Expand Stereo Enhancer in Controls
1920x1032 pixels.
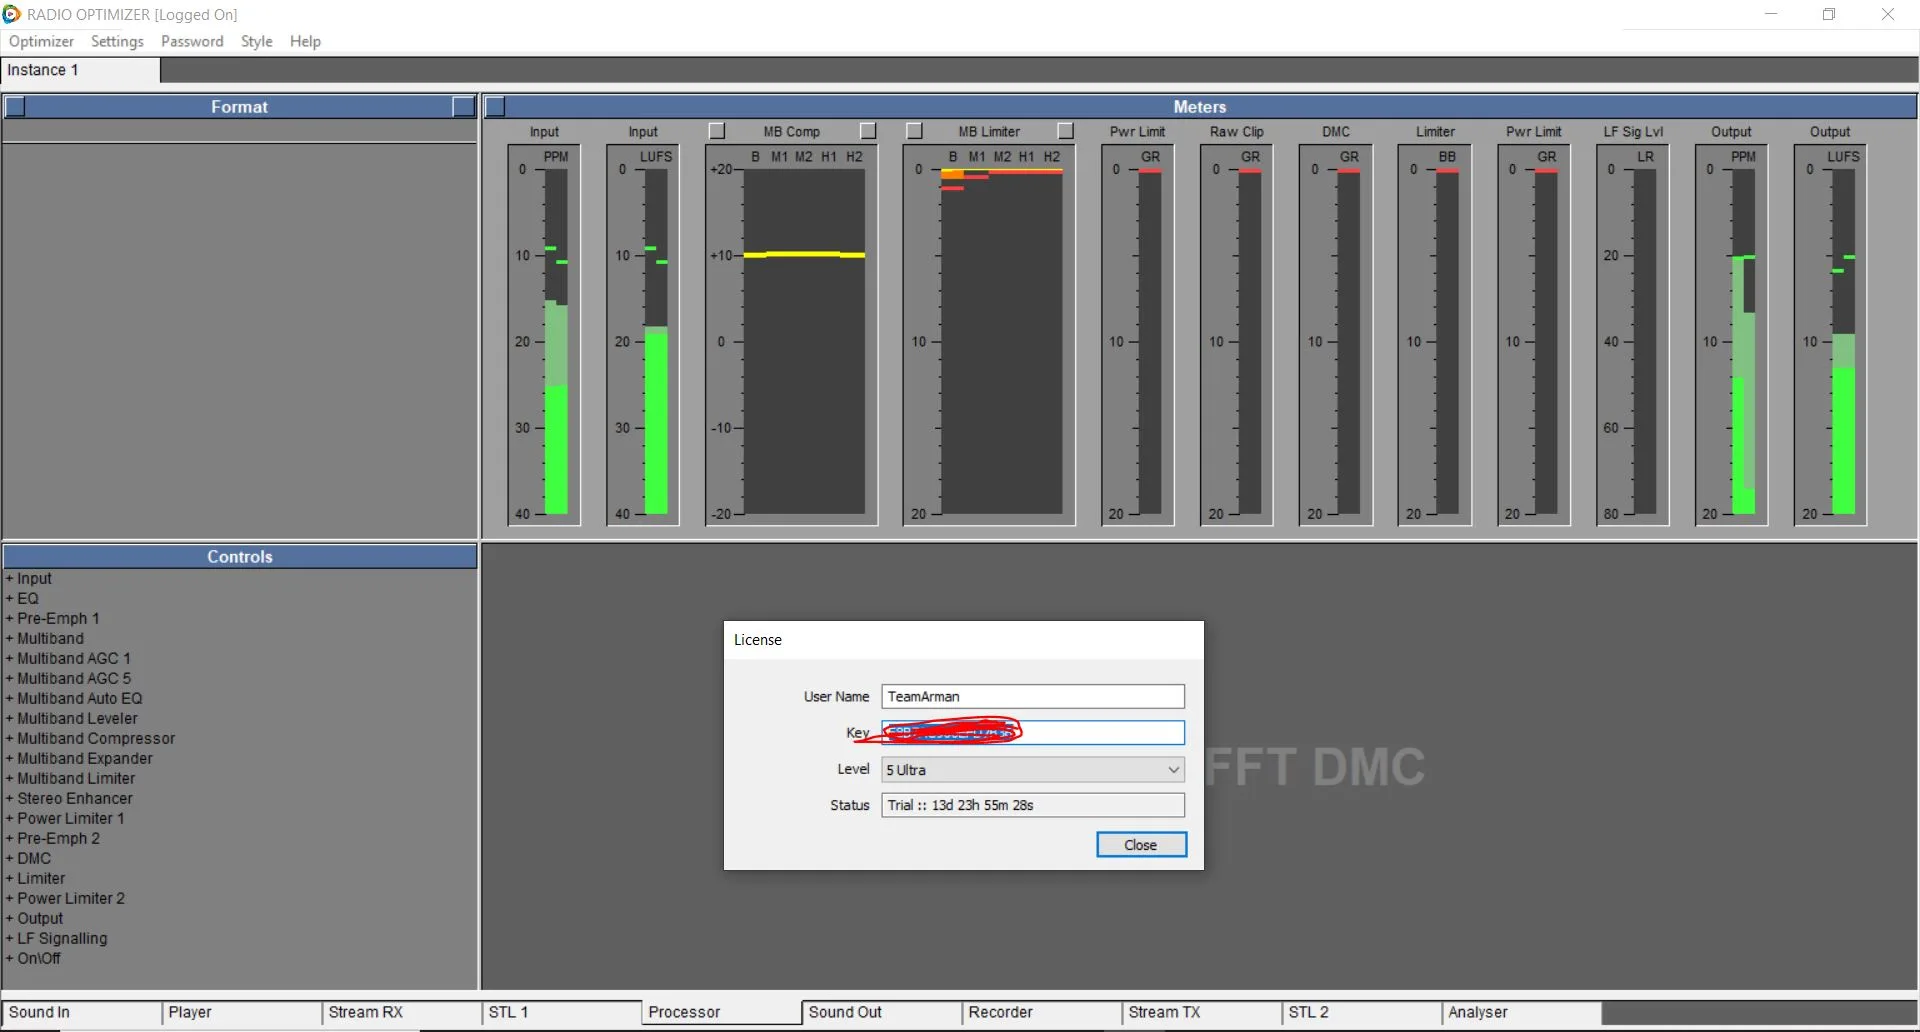pos(69,799)
